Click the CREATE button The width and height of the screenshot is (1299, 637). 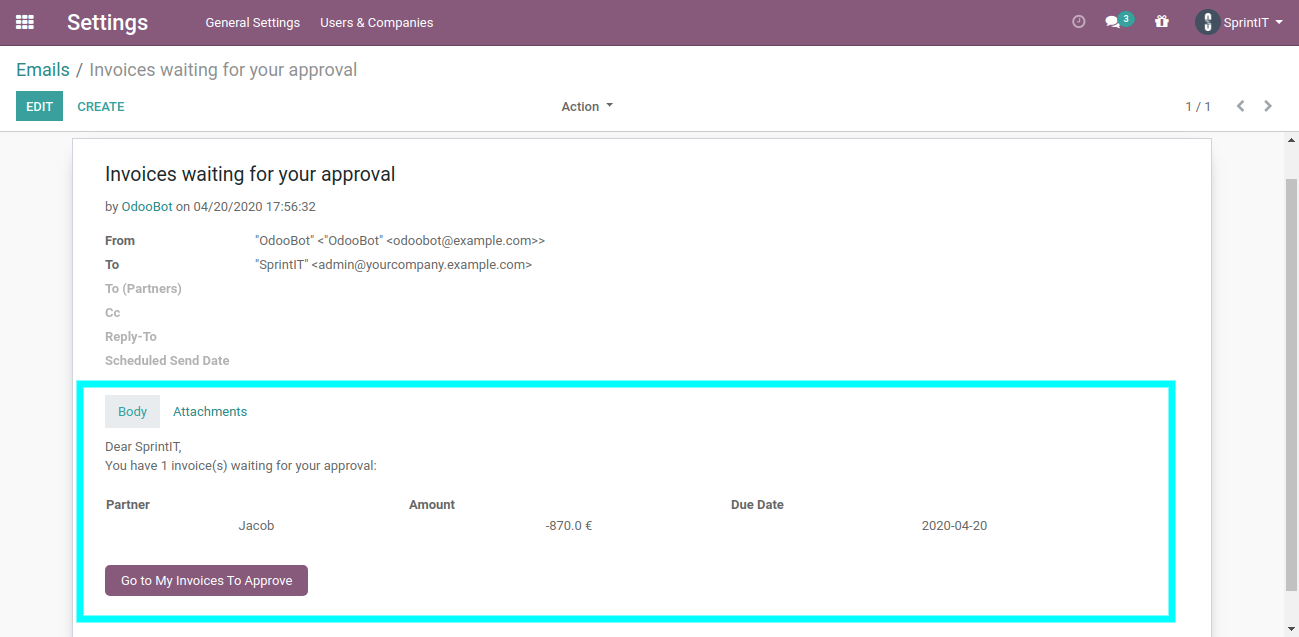pos(100,106)
